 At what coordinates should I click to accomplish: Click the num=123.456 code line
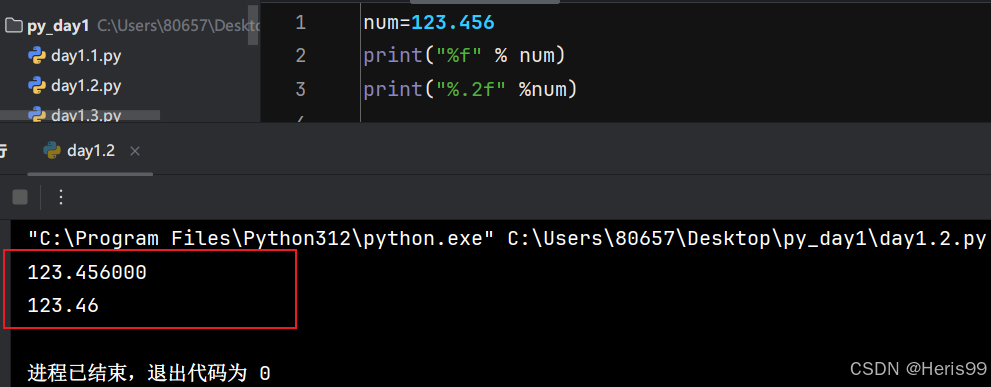(x=429, y=23)
